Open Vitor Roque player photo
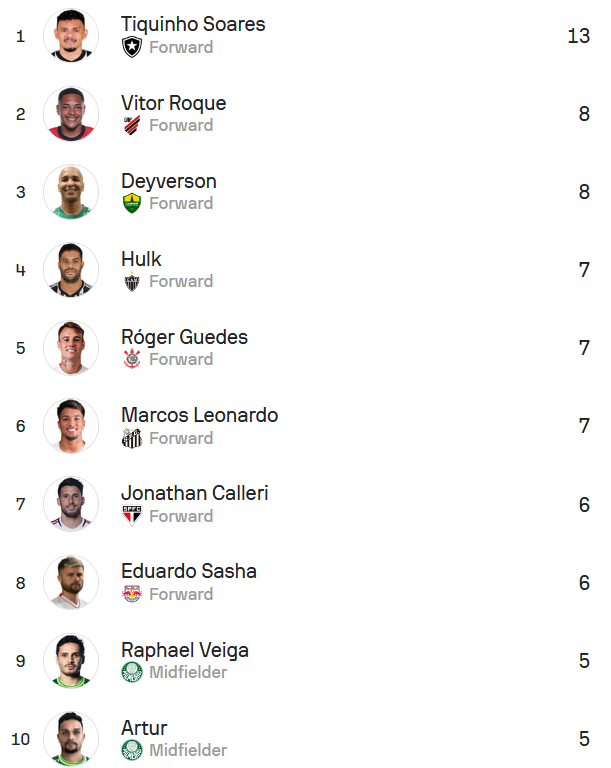611x768 pixels. (x=71, y=114)
